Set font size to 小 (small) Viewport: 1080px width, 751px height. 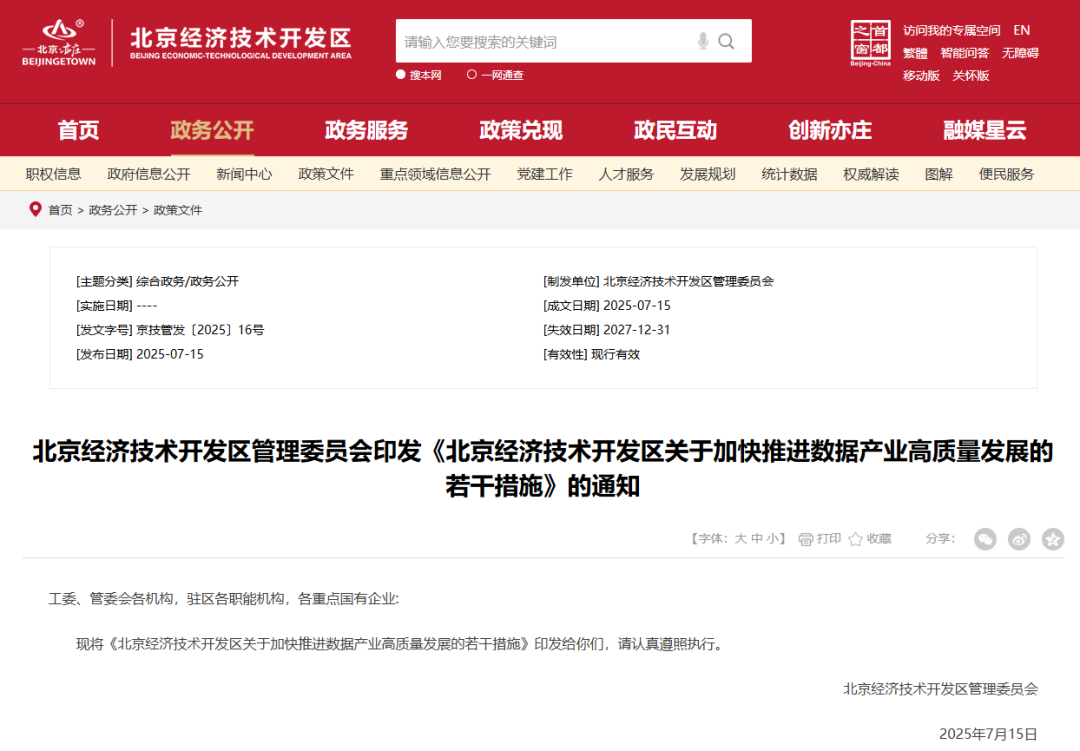coord(774,539)
